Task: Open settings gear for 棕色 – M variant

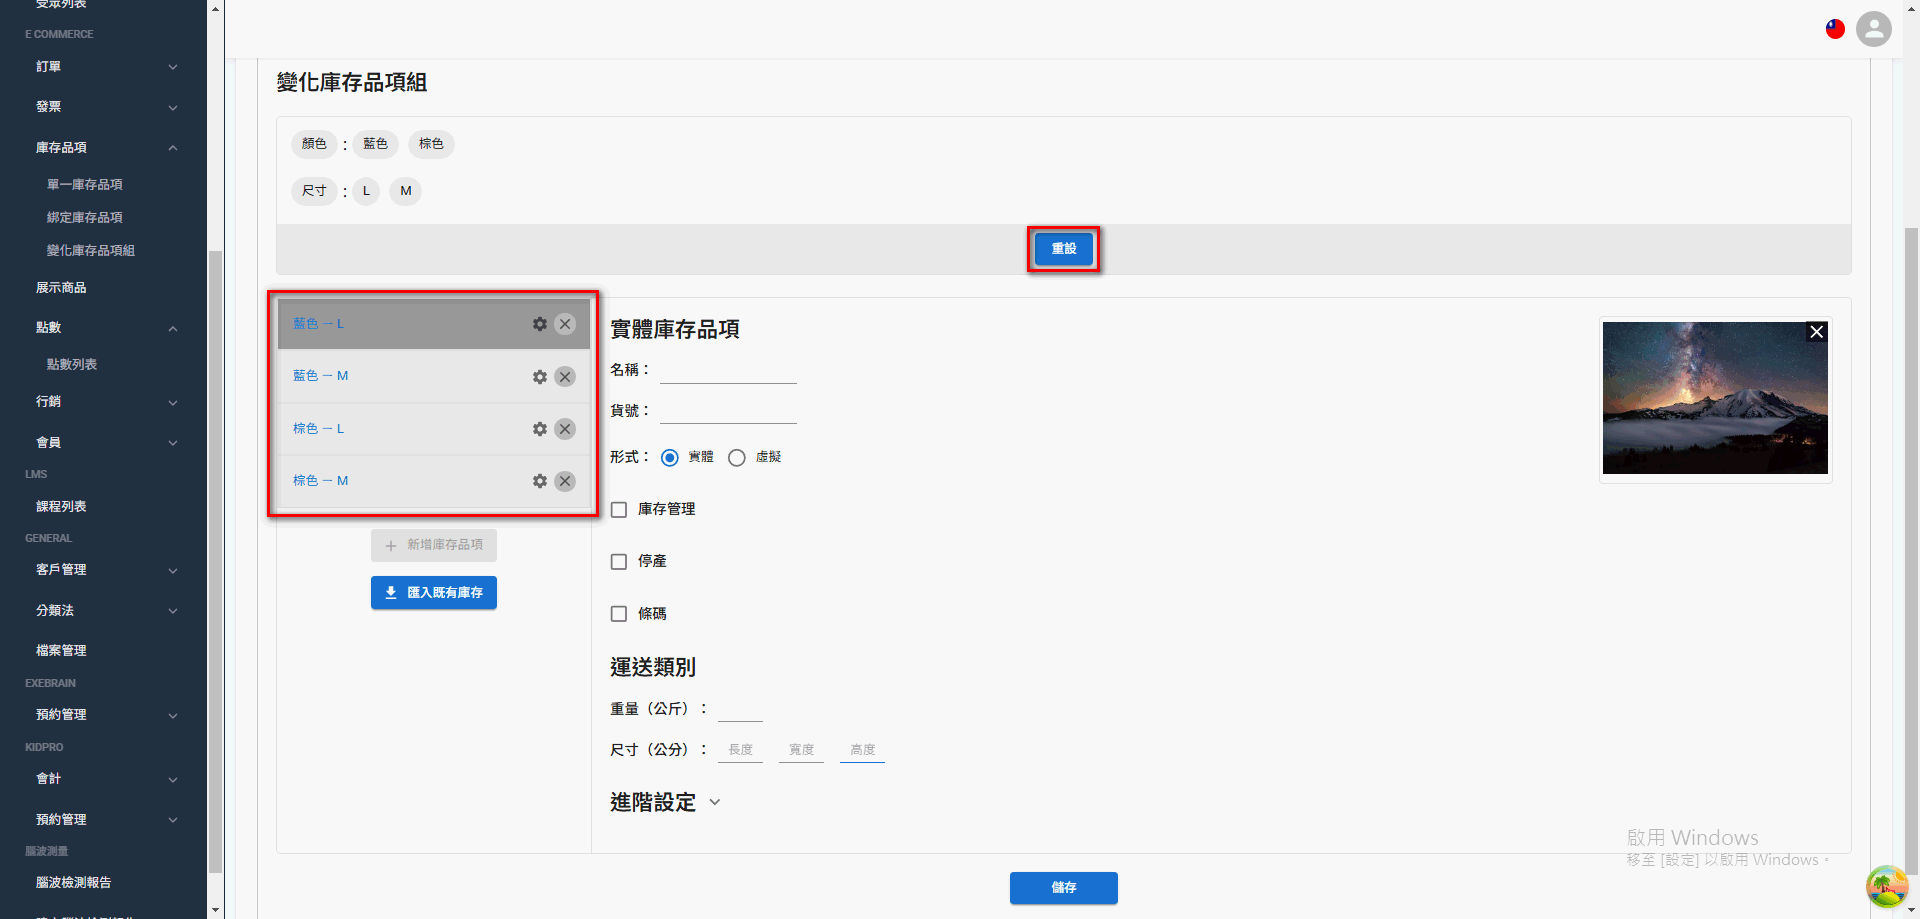Action: click(540, 481)
